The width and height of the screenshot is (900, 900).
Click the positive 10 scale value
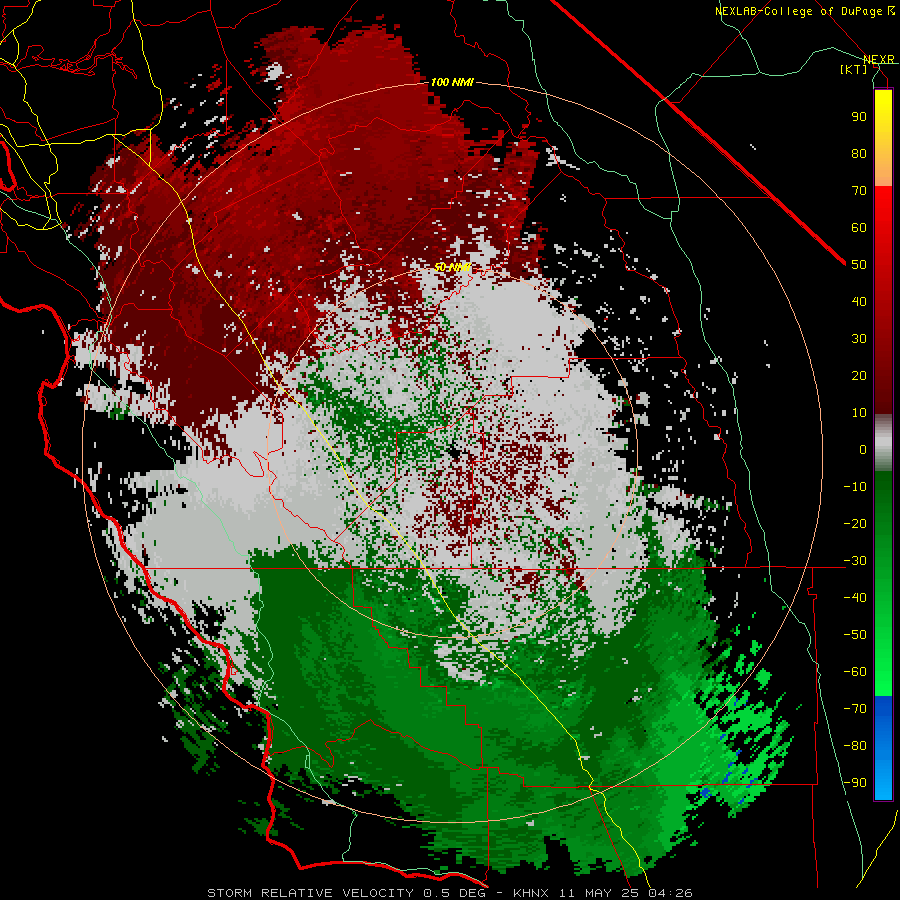859,413
